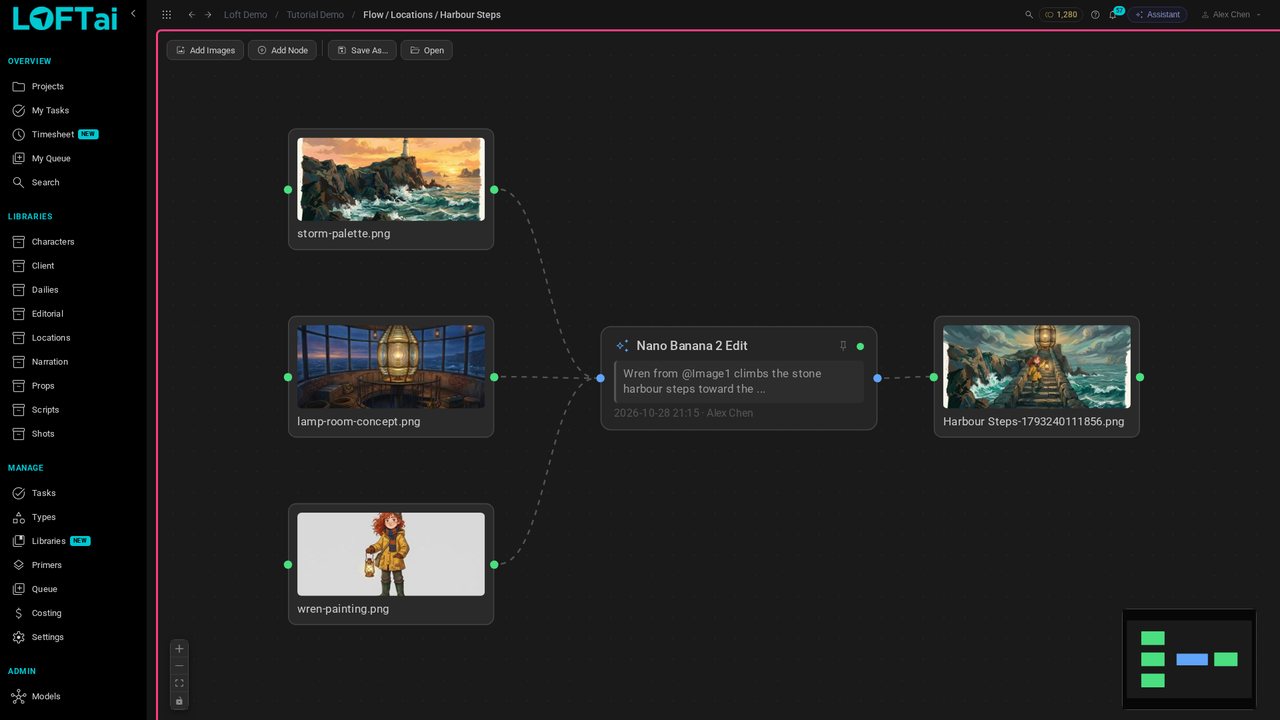
Task: Open the app grid launcher icon
Action: (x=166, y=15)
